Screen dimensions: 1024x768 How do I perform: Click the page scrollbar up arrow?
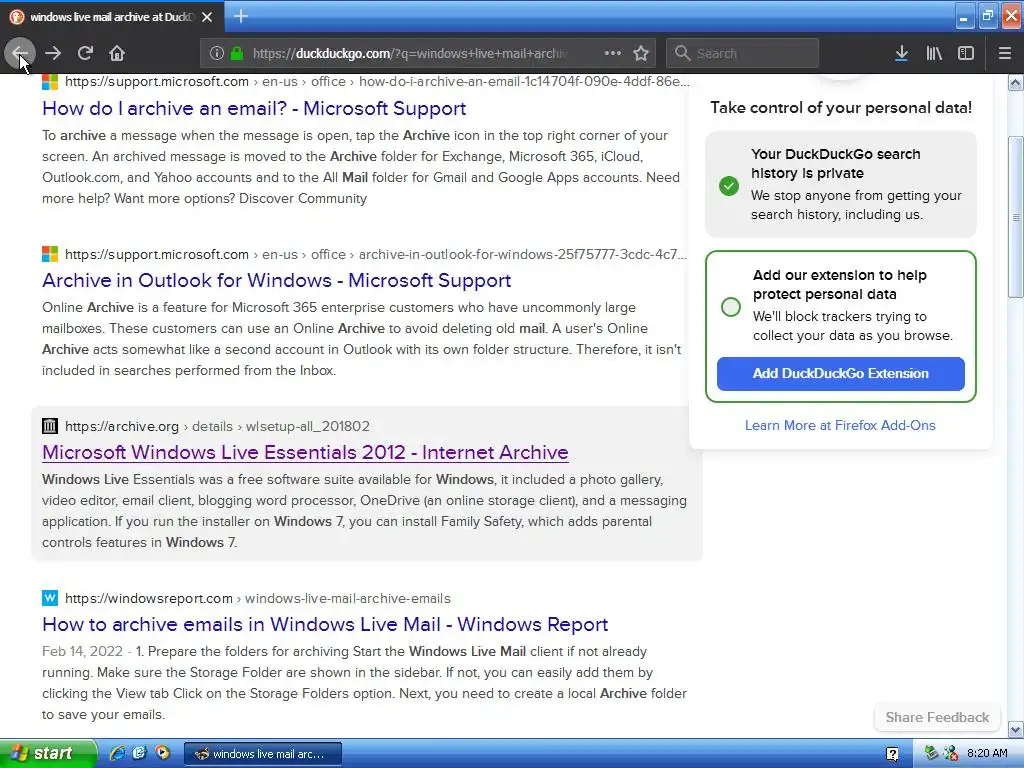tap(1016, 82)
